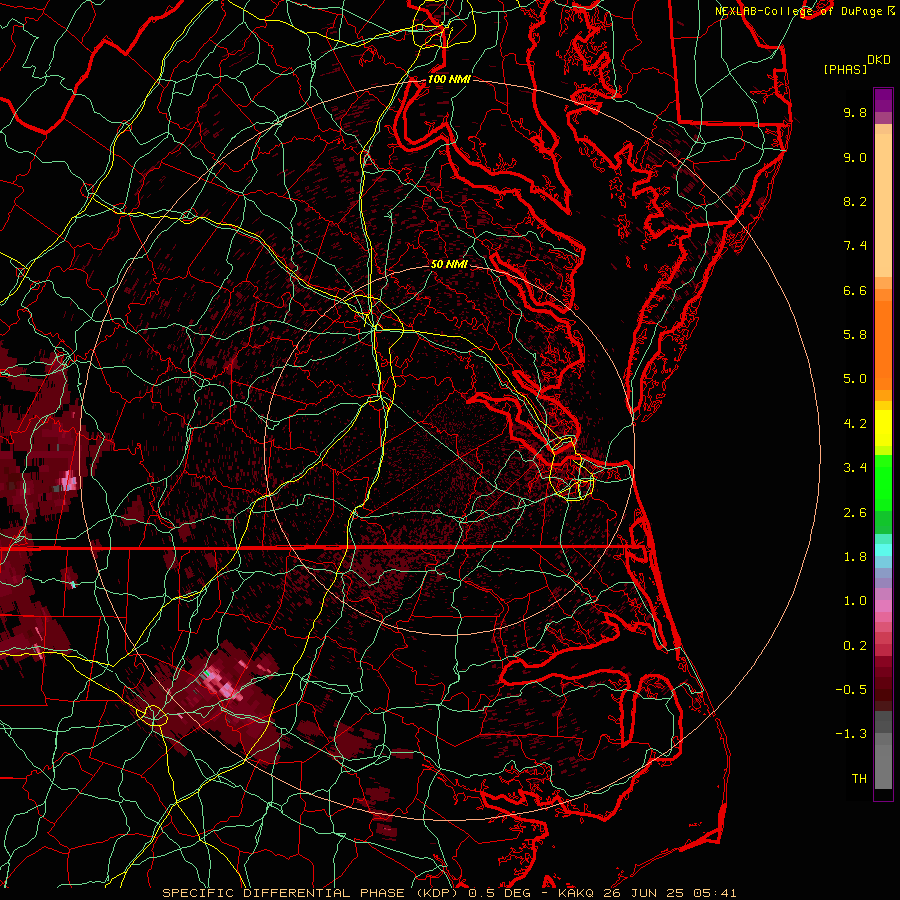Click the dark orange color bar segment
This screenshot has width=900, height=900.
click(x=883, y=344)
